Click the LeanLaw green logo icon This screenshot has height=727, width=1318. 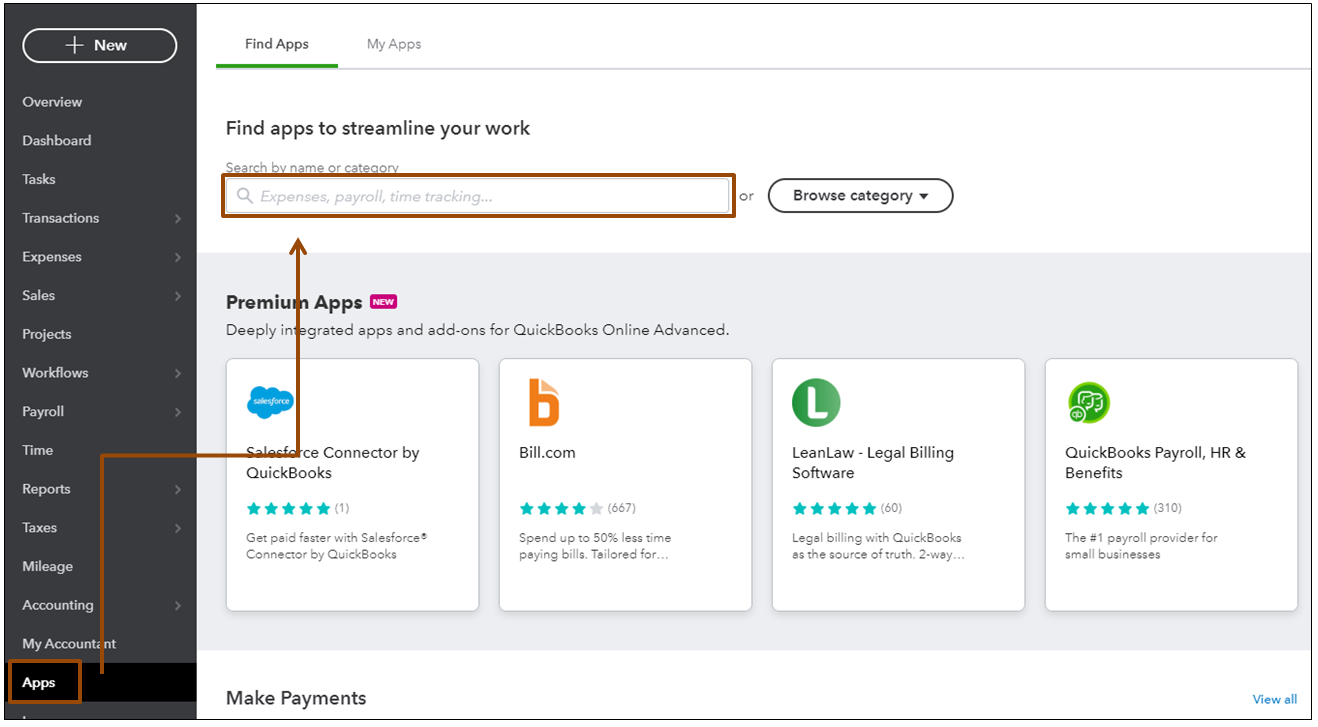pyautogui.click(x=816, y=403)
